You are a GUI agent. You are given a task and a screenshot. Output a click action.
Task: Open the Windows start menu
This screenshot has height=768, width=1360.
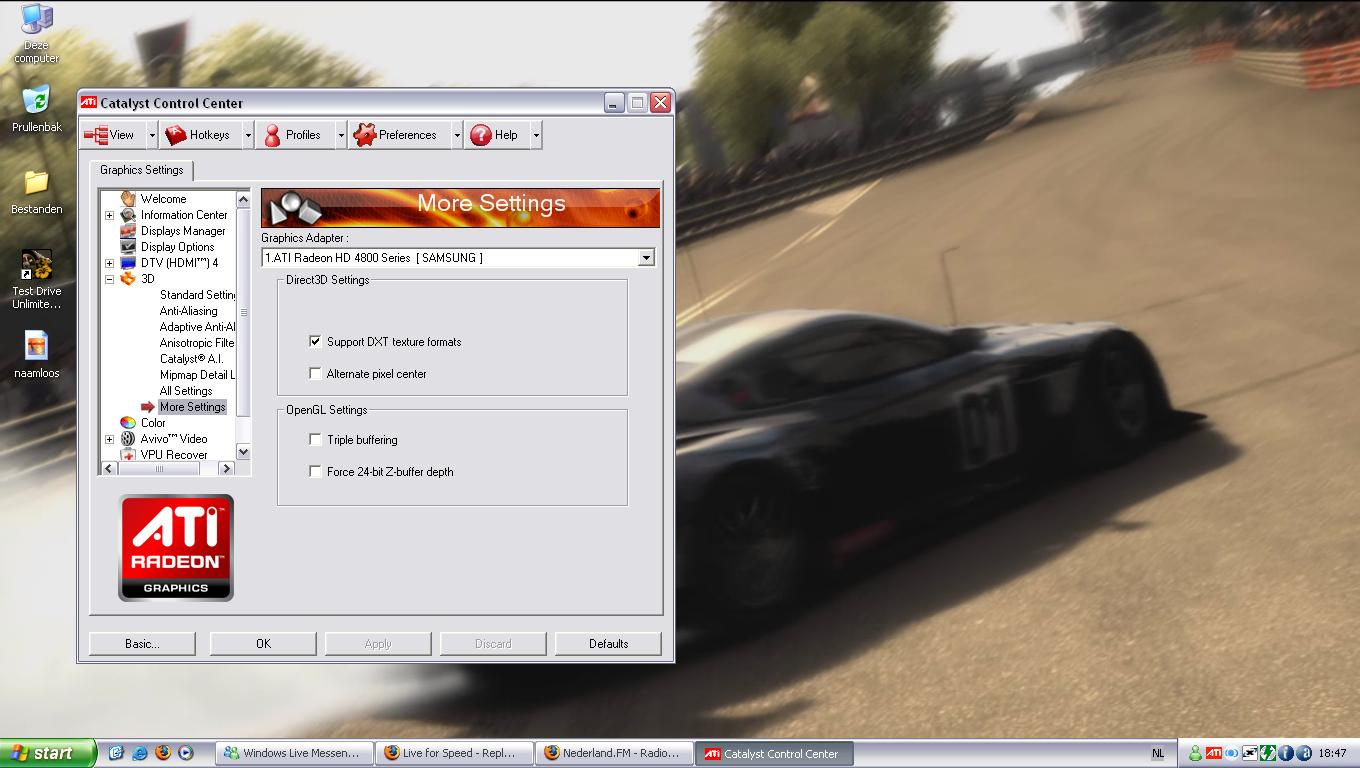(x=48, y=753)
